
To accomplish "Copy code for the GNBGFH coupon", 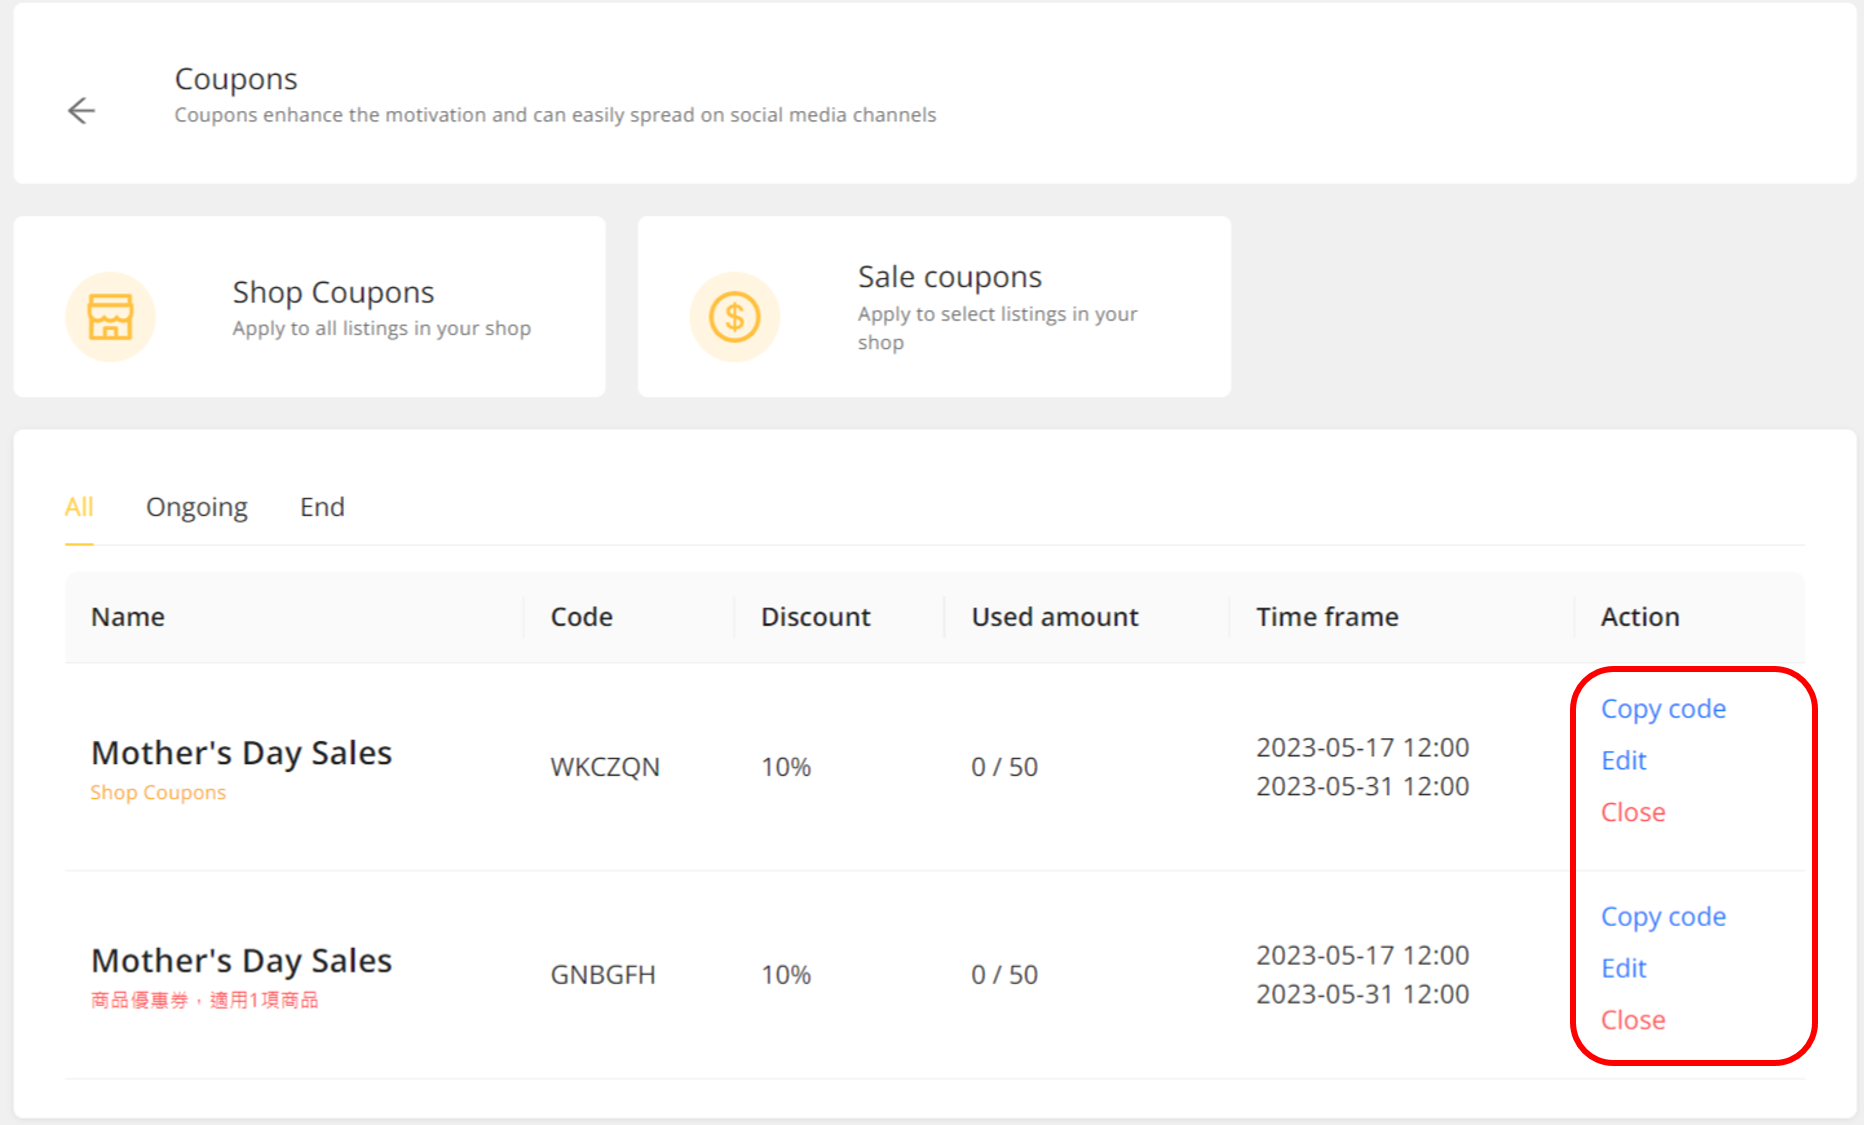I will (1663, 917).
